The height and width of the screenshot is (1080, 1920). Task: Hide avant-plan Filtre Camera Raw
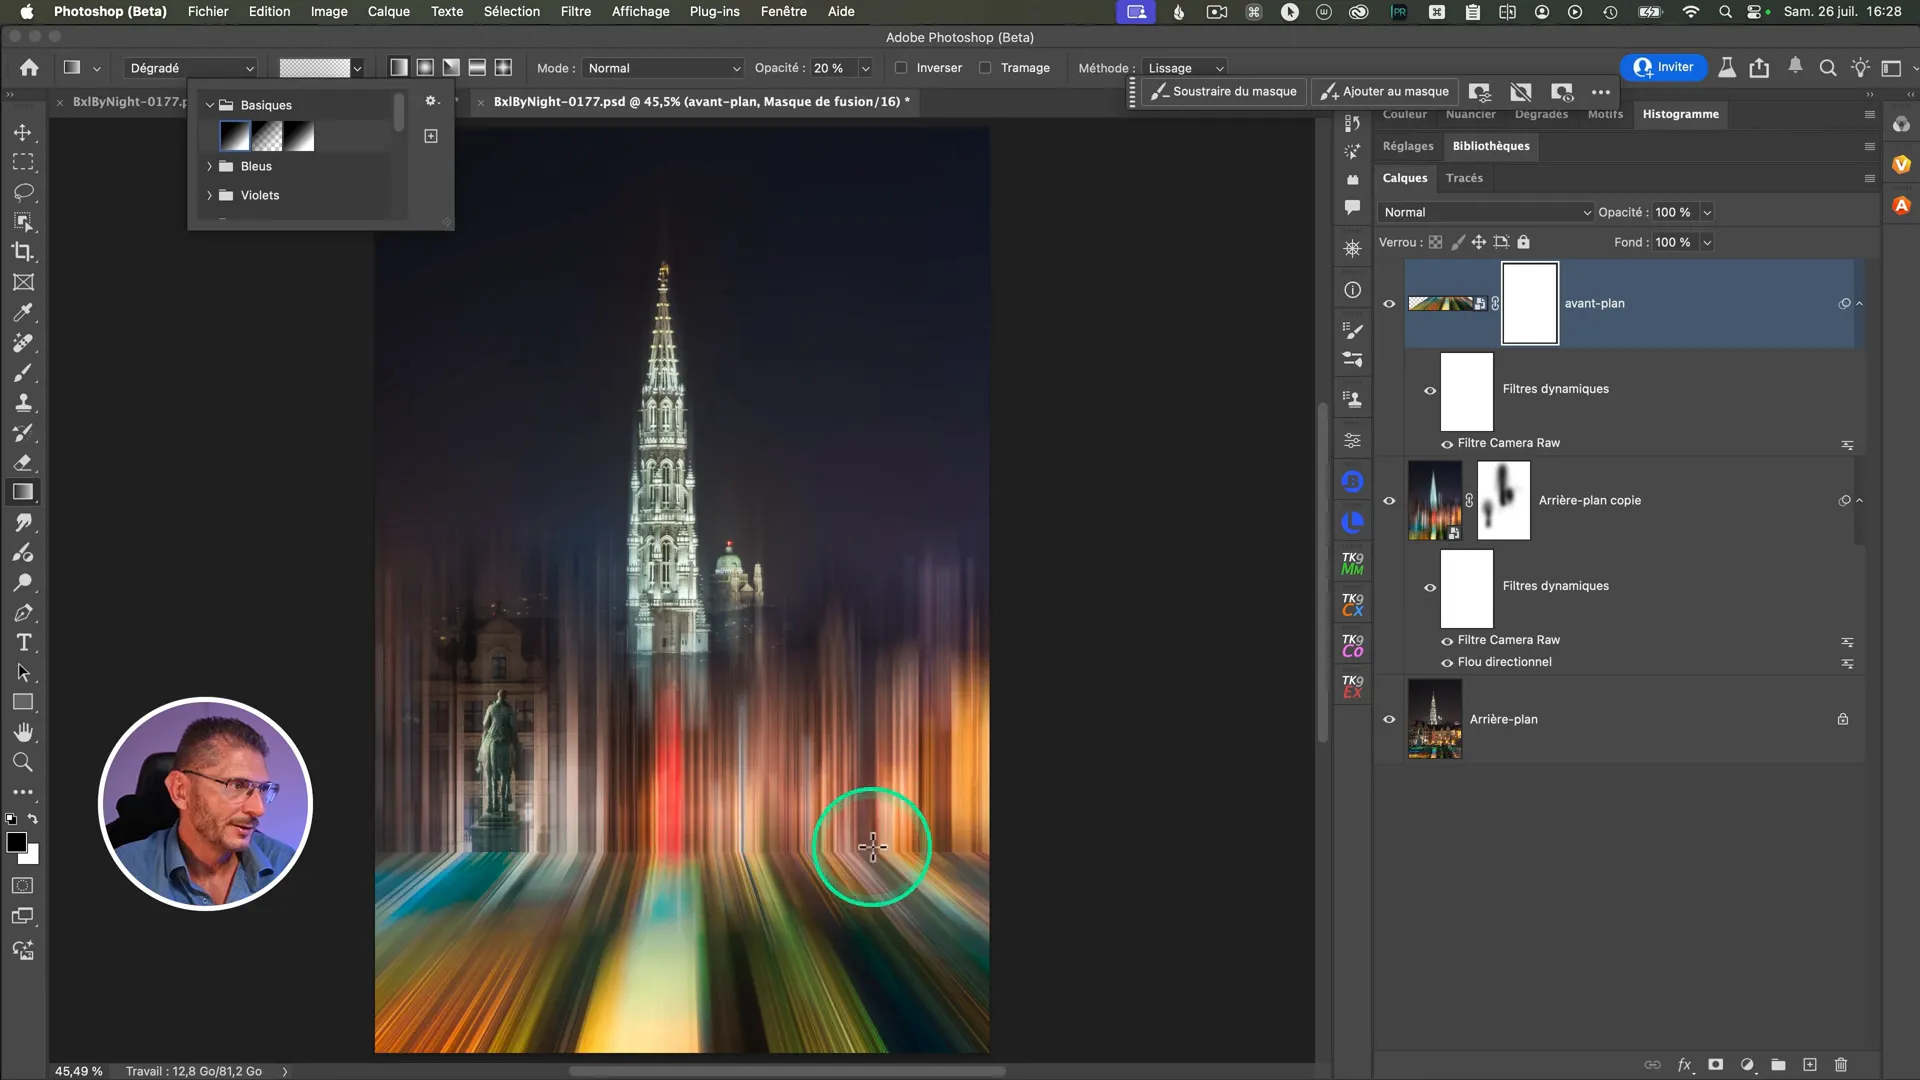(x=1447, y=444)
